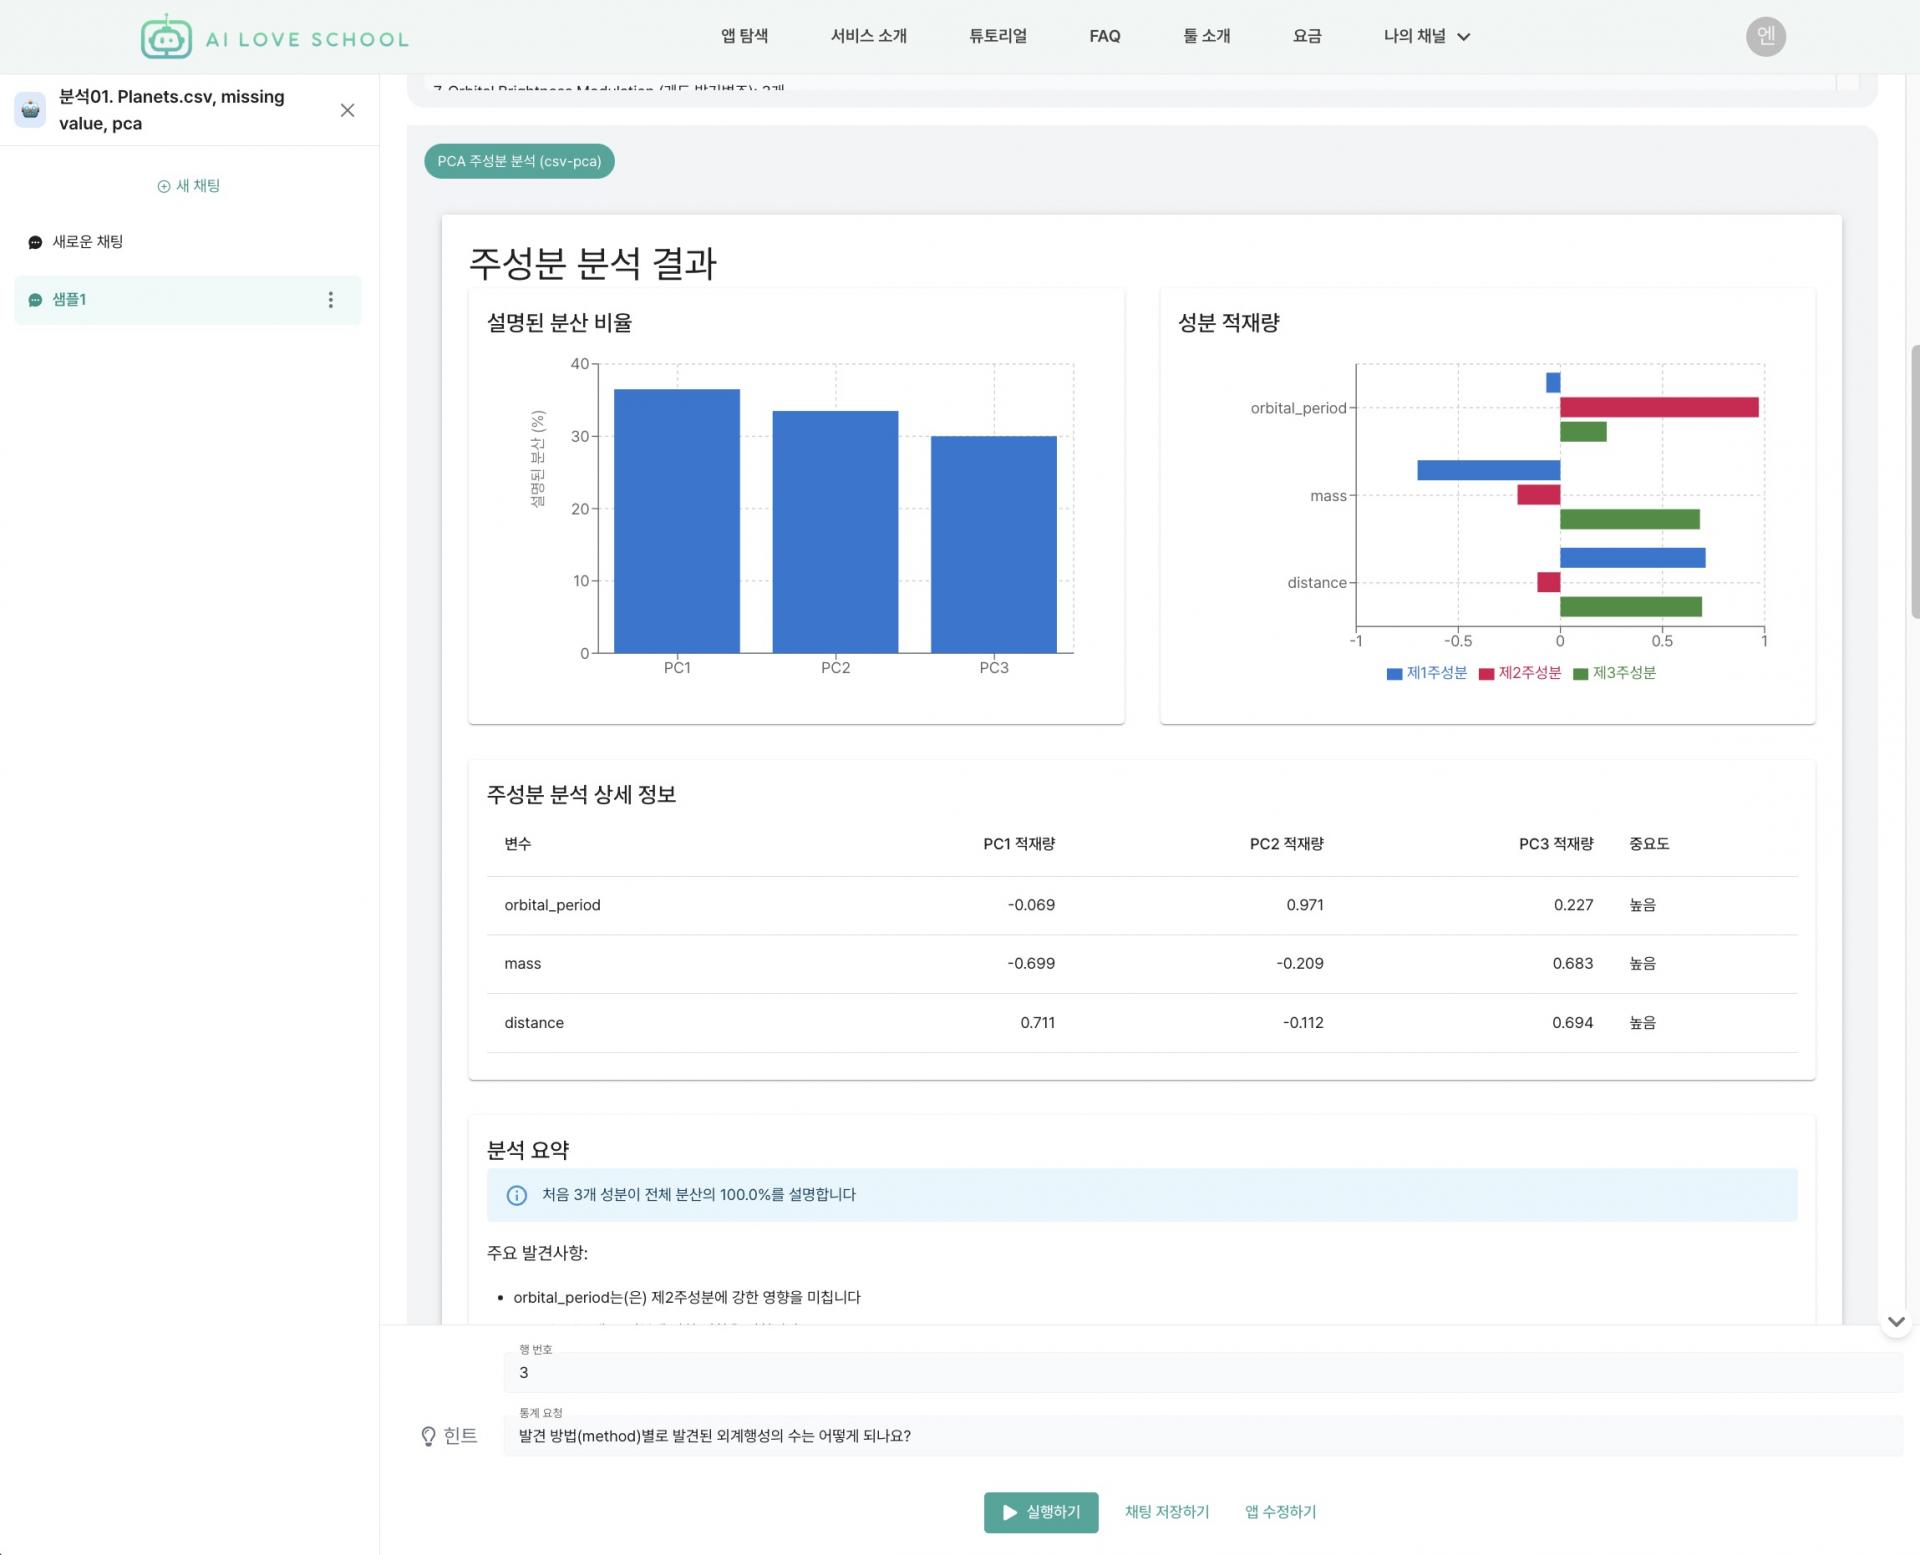Select the 샘플1 conversation
The image size is (1920, 1555).
[x=187, y=300]
